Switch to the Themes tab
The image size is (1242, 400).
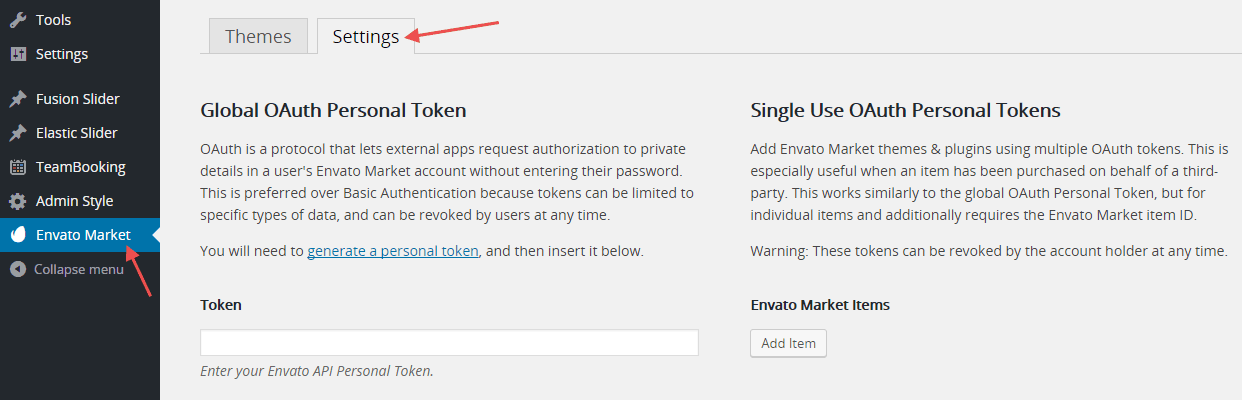258,37
